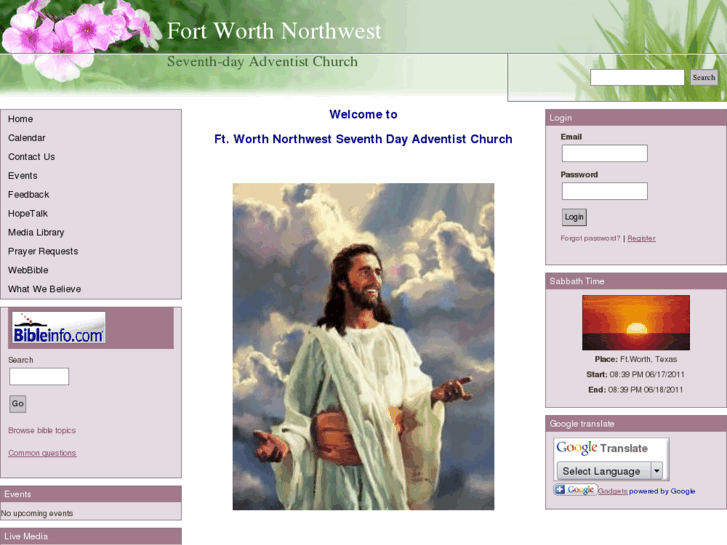Screen dimensions: 727x545
Task: Click 'Ft. Worth Northwest Seventh Day Adventist Church' heading
Action: (364, 139)
